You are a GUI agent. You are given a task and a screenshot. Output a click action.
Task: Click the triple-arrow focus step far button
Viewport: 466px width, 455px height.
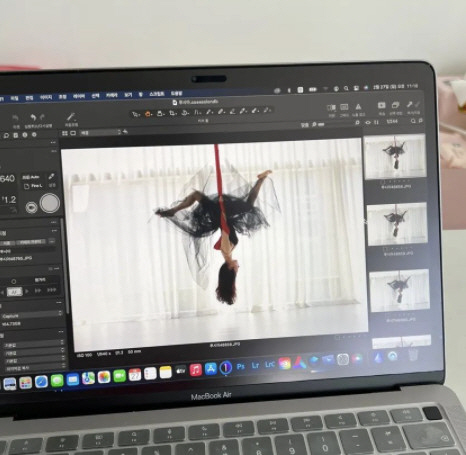(51, 290)
